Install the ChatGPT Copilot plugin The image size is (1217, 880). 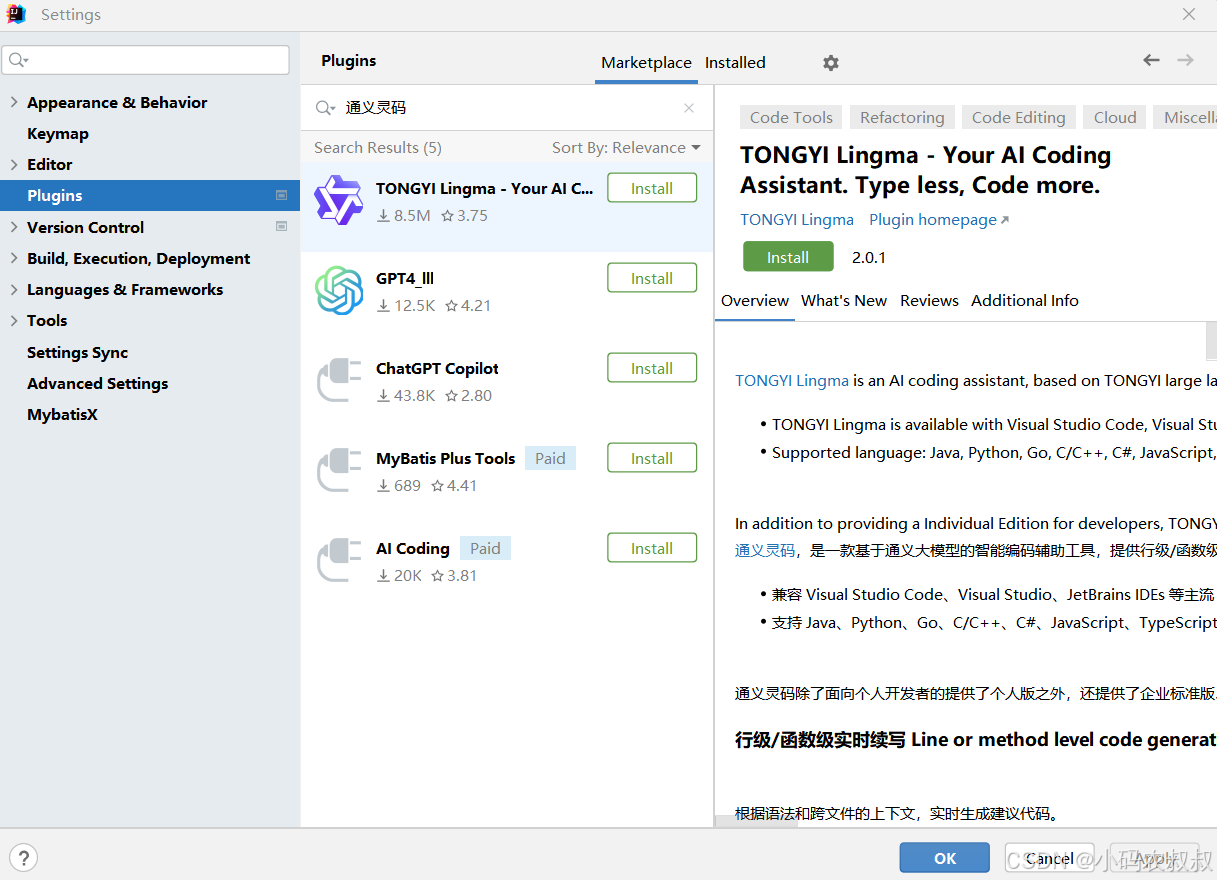652,368
